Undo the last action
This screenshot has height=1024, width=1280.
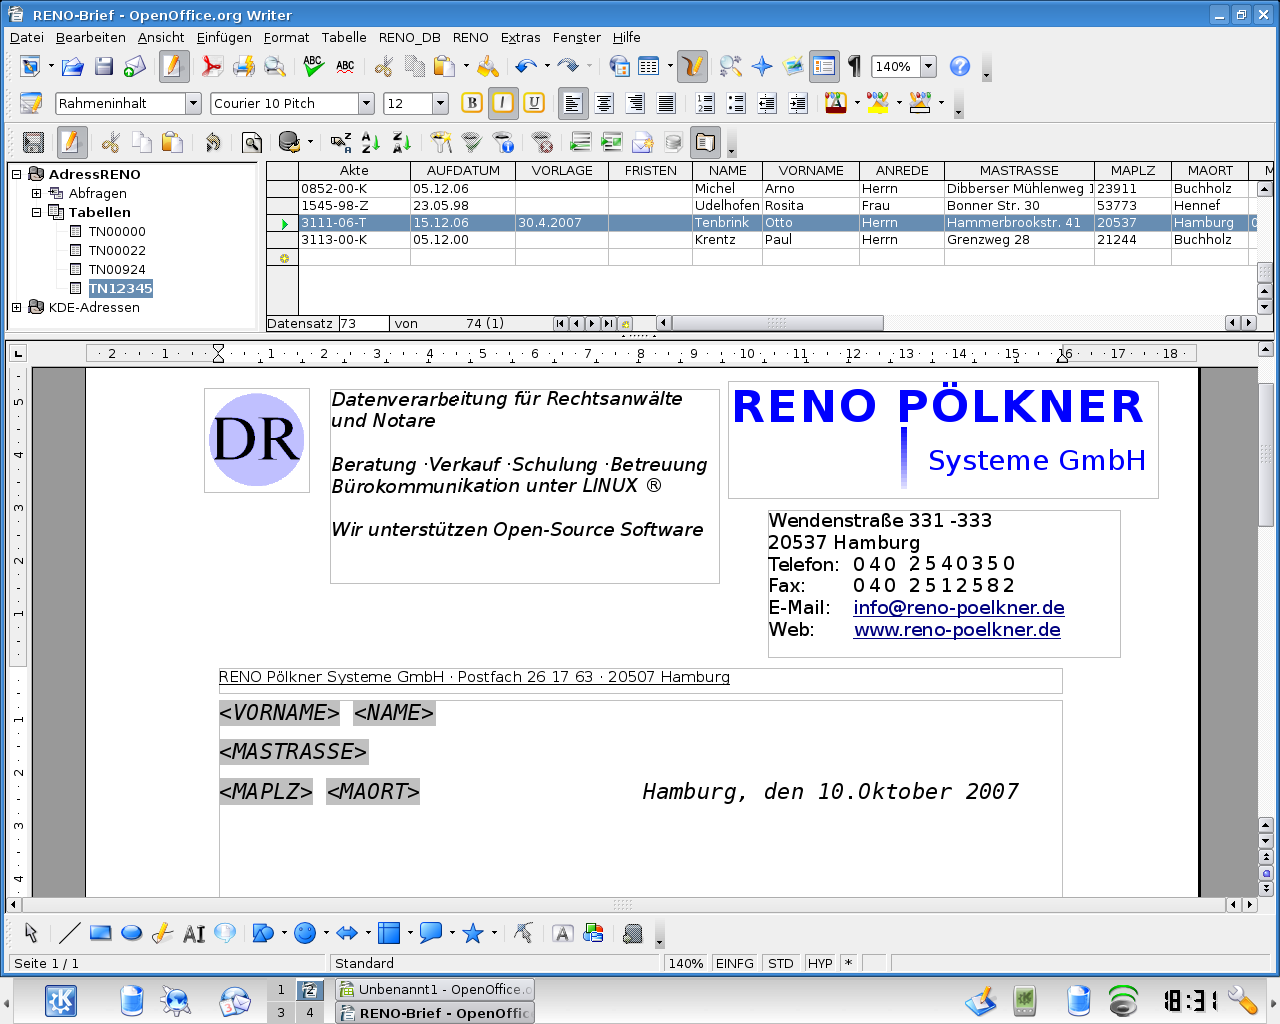tap(526, 66)
